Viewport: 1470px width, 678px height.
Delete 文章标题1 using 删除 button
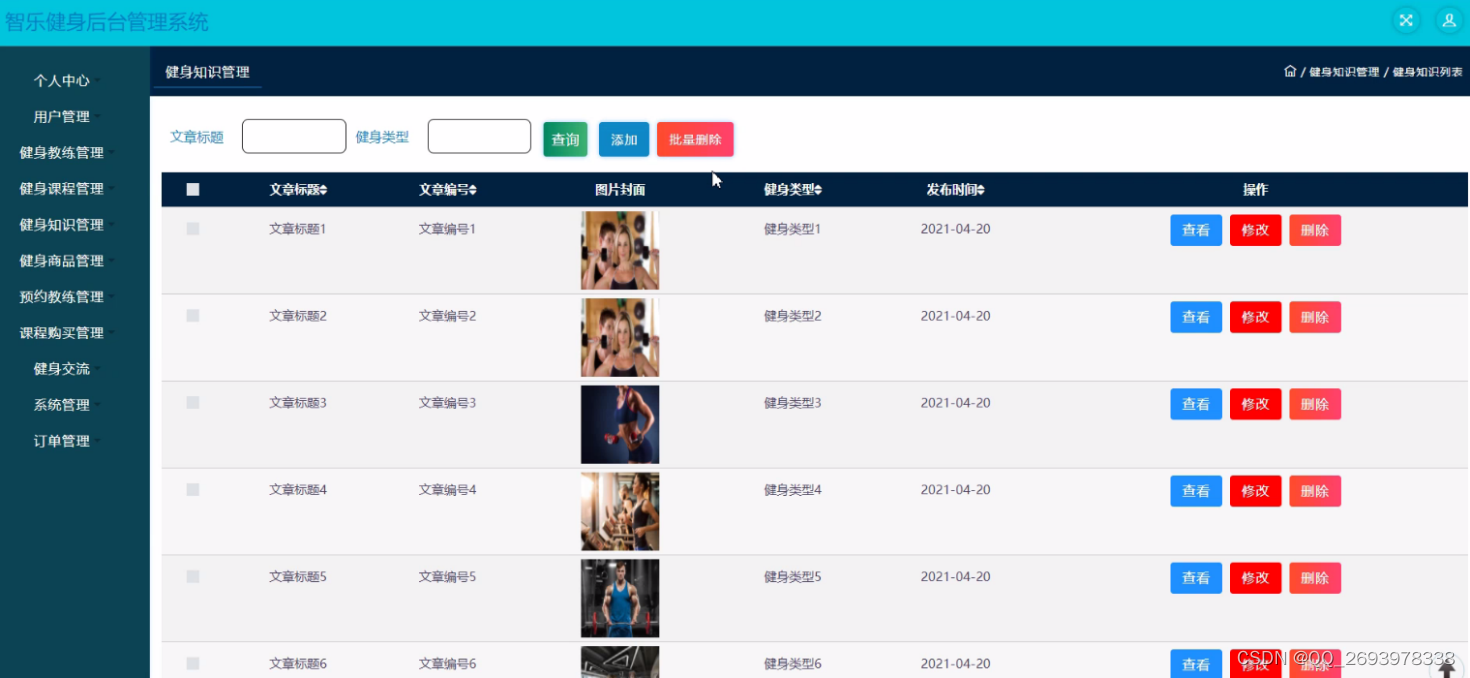click(x=1315, y=230)
